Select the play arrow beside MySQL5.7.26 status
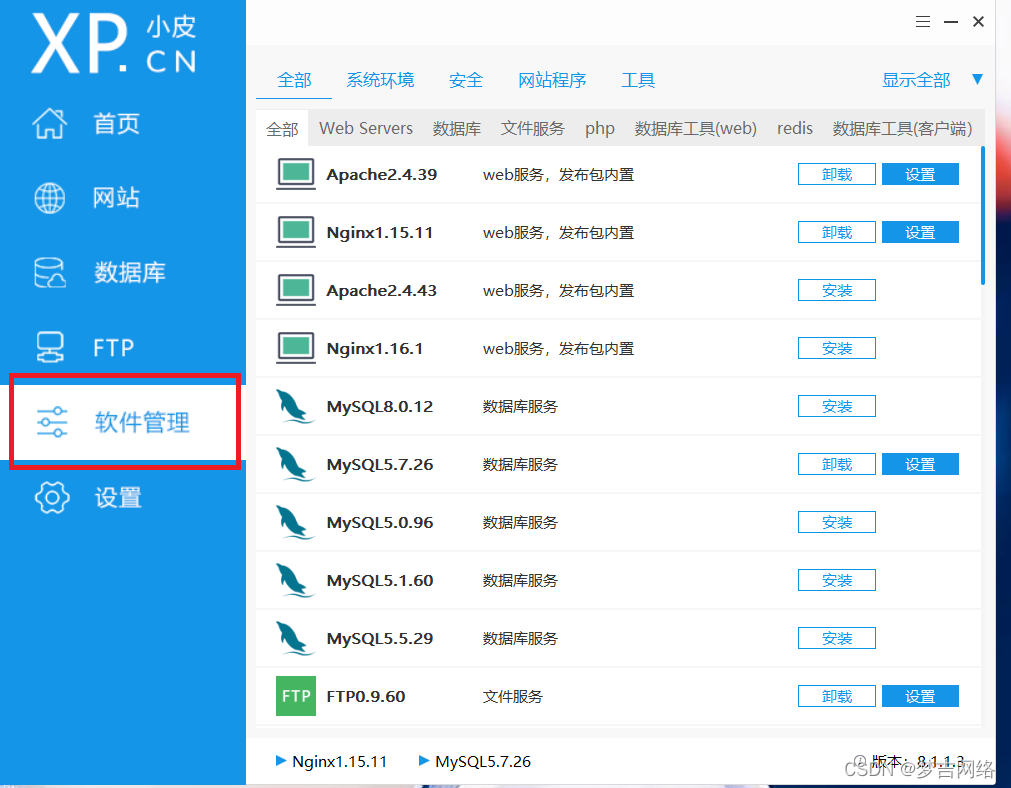Image resolution: width=1011 pixels, height=788 pixels. [424, 760]
